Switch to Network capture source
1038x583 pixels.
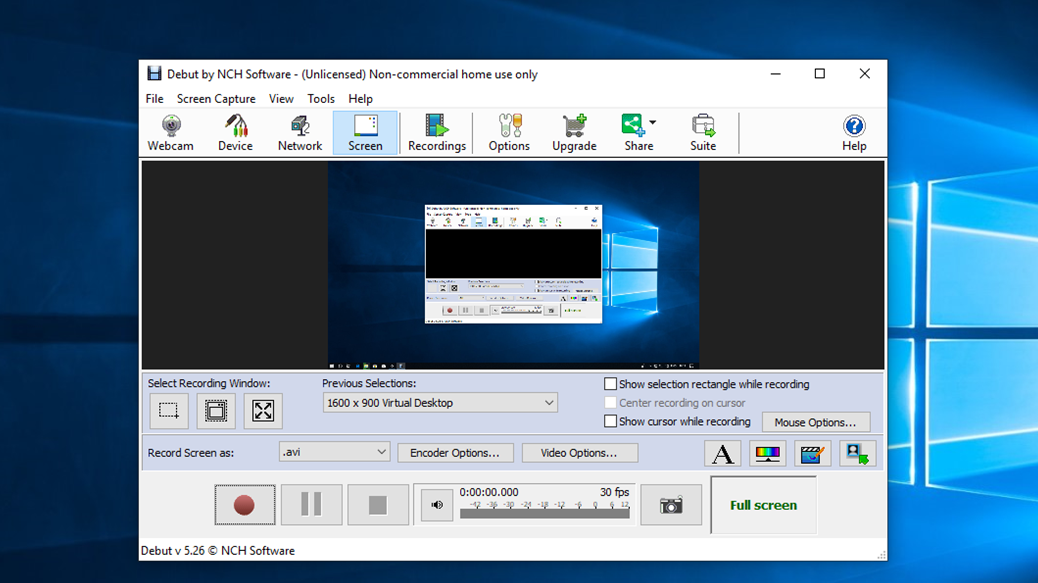pyautogui.click(x=300, y=133)
